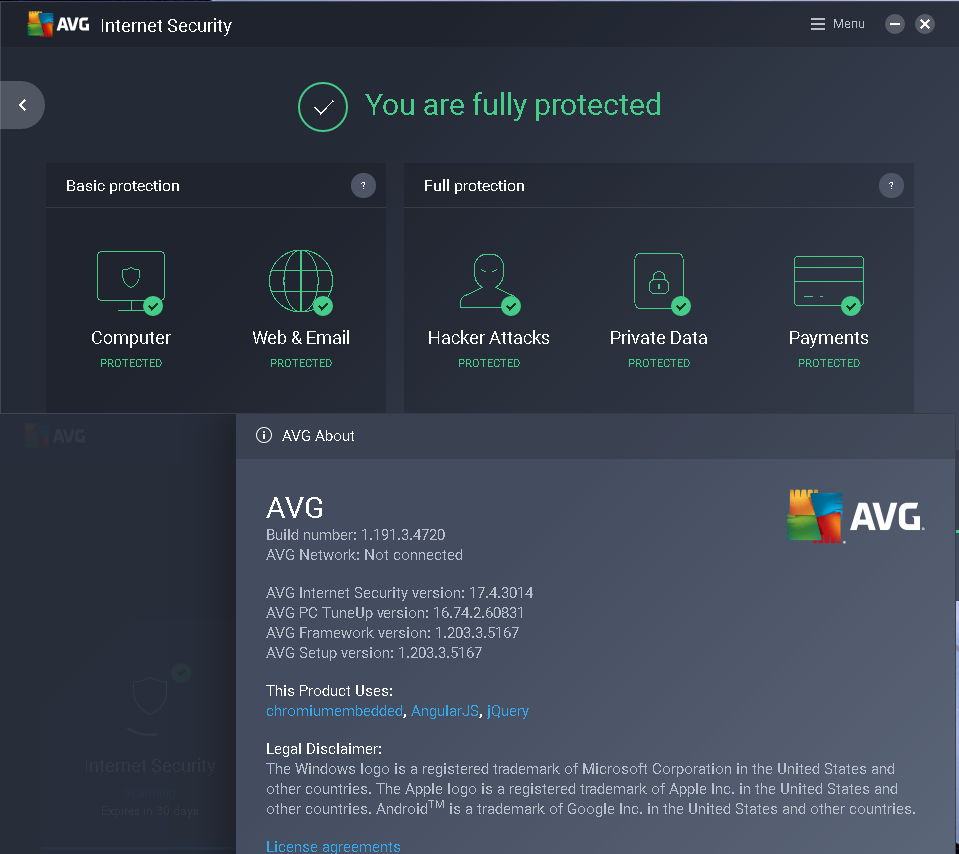The height and width of the screenshot is (854, 959).
Task: Open the Menu in the title bar
Action: pos(837,23)
